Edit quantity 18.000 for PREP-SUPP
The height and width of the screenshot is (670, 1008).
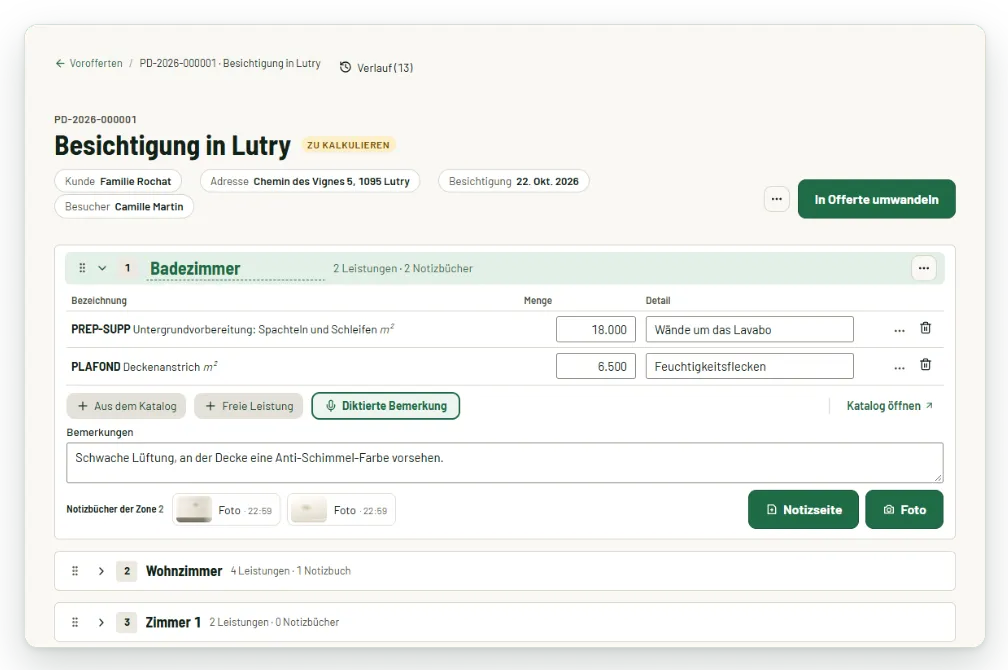pos(596,330)
